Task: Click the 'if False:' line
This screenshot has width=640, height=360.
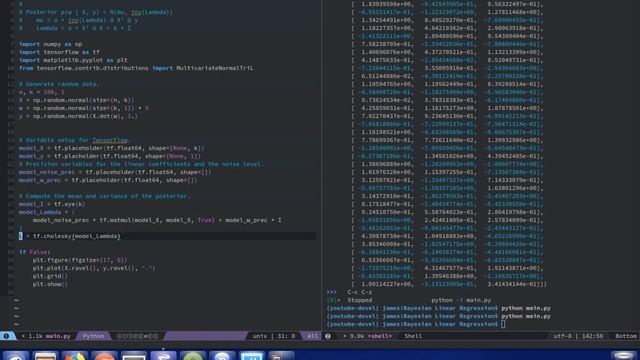Action: (x=35, y=252)
